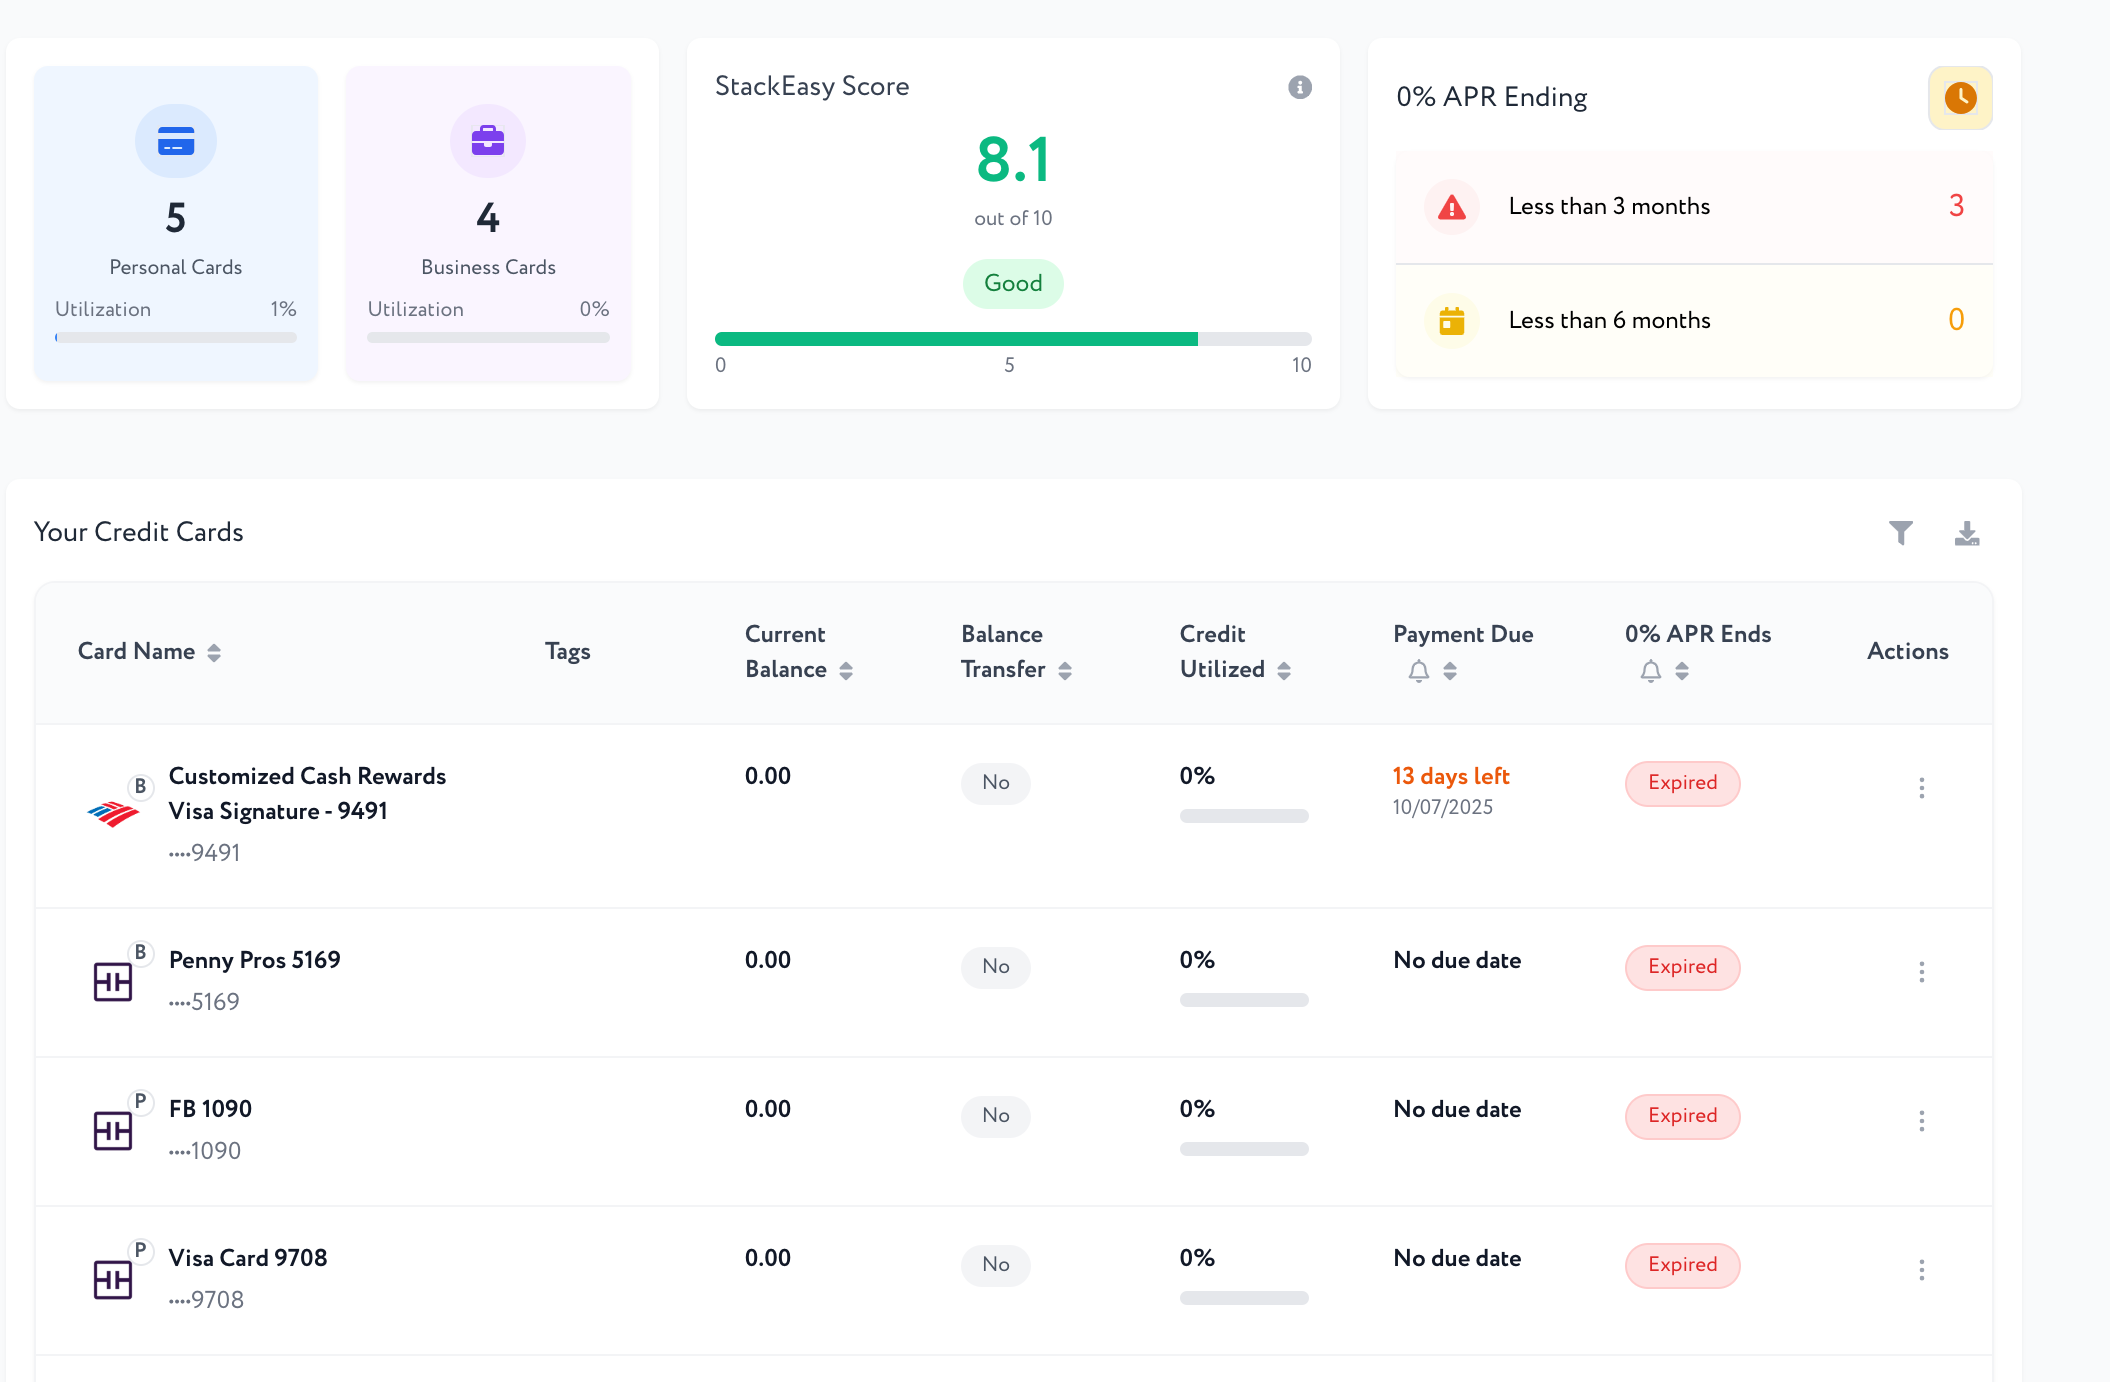Click the Business Cards briefcase icon
The image size is (2110, 1382).
[x=488, y=141]
